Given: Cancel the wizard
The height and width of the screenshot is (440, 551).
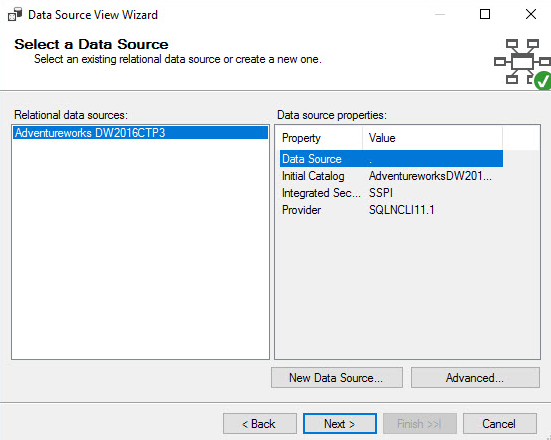Looking at the screenshot, I should pyautogui.click(x=500, y=423).
